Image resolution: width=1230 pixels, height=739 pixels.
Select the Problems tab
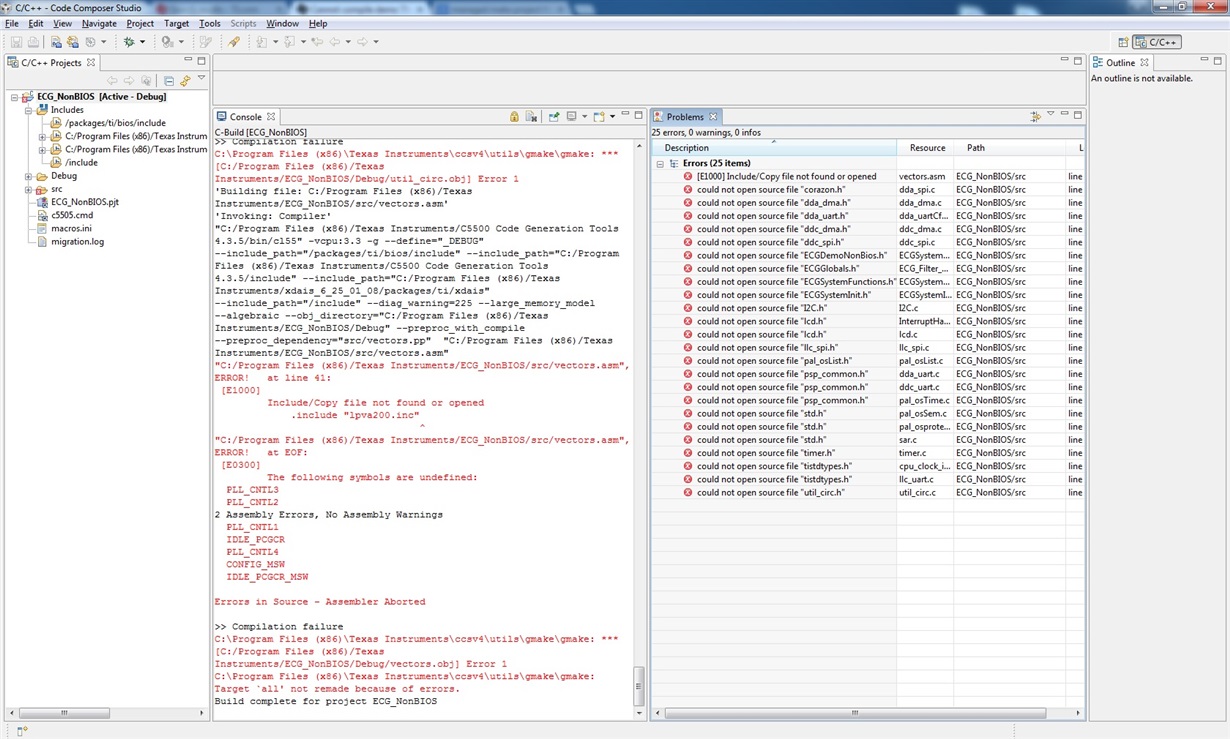click(x=685, y=117)
